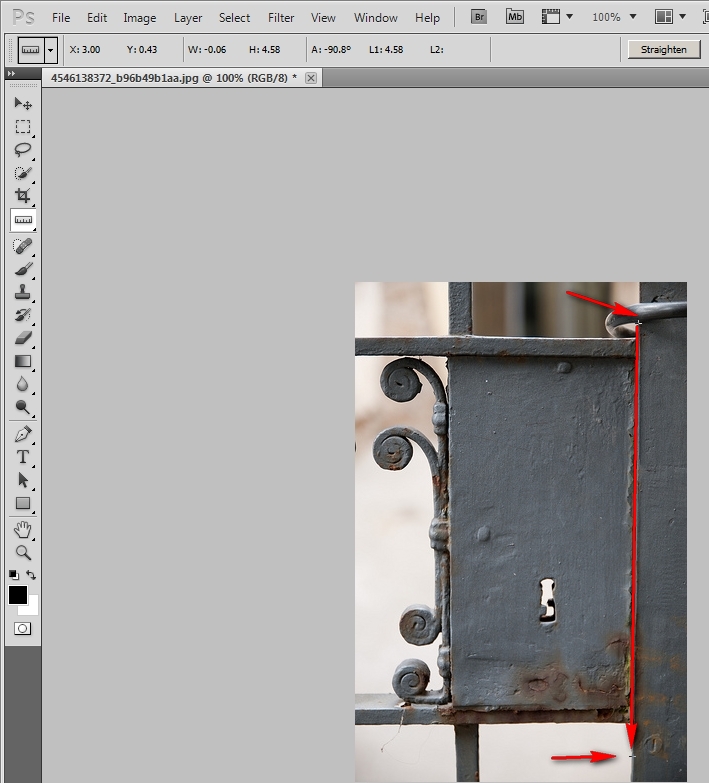
Task: Select the Rectangle shape tool
Action: tap(23, 503)
